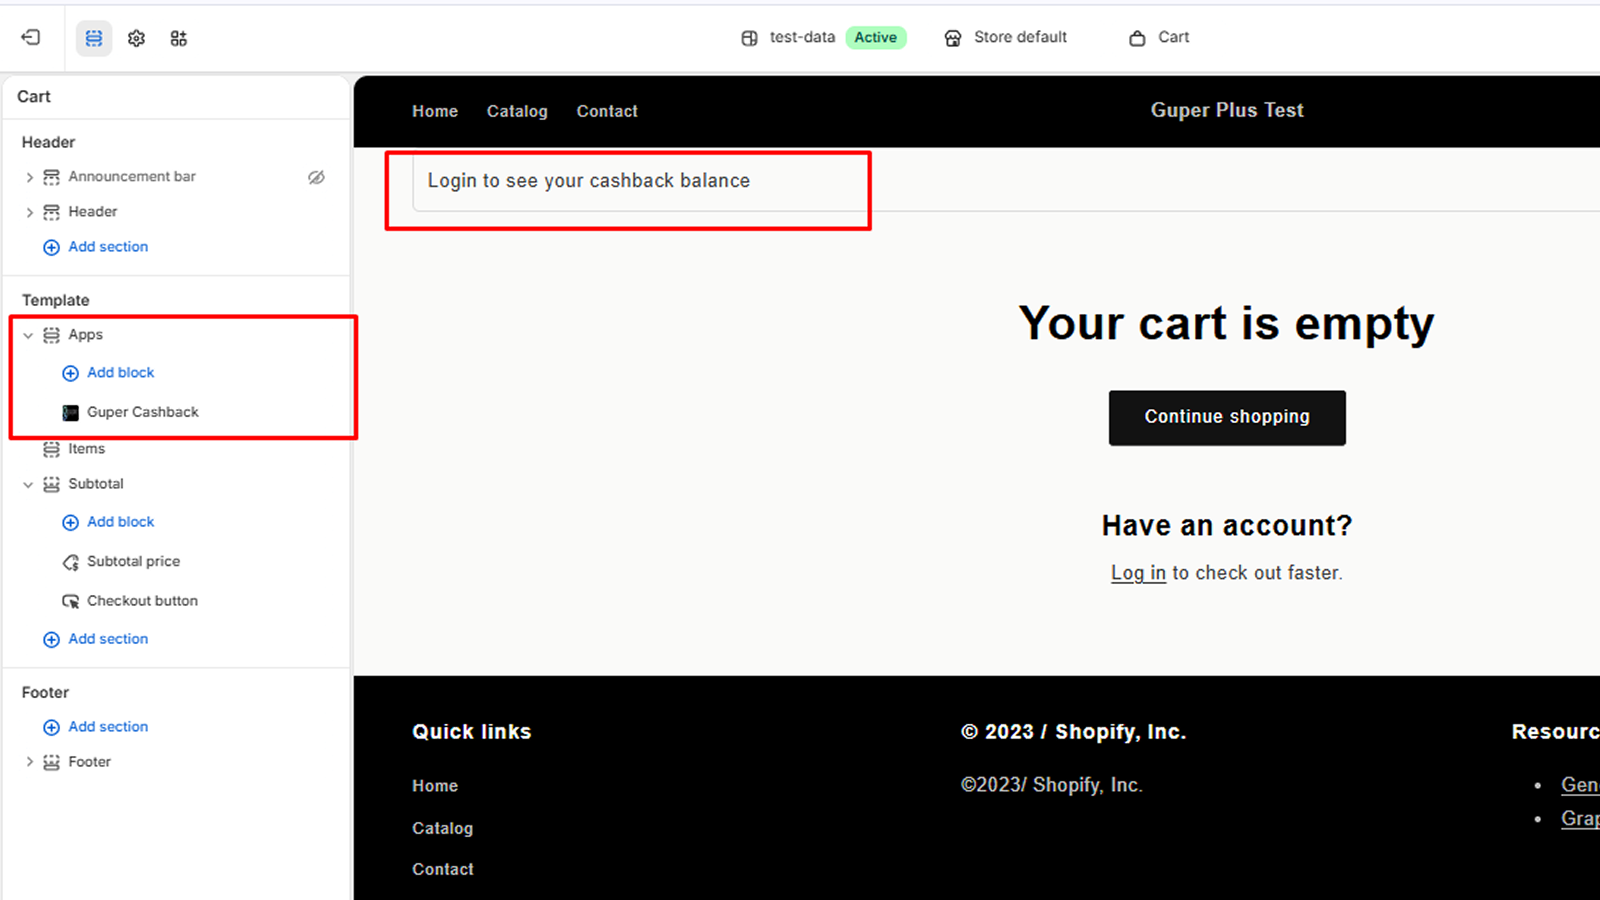Click the Active status badge
Viewport: 1600px width, 900px height.
pyautogui.click(x=875, y=38)
